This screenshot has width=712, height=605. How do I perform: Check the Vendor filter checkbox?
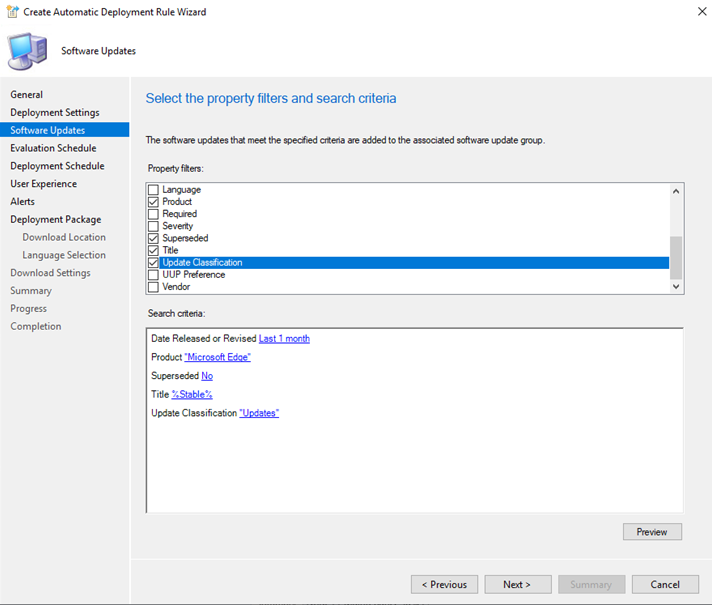pyautogui.click(x=153, y=287)
